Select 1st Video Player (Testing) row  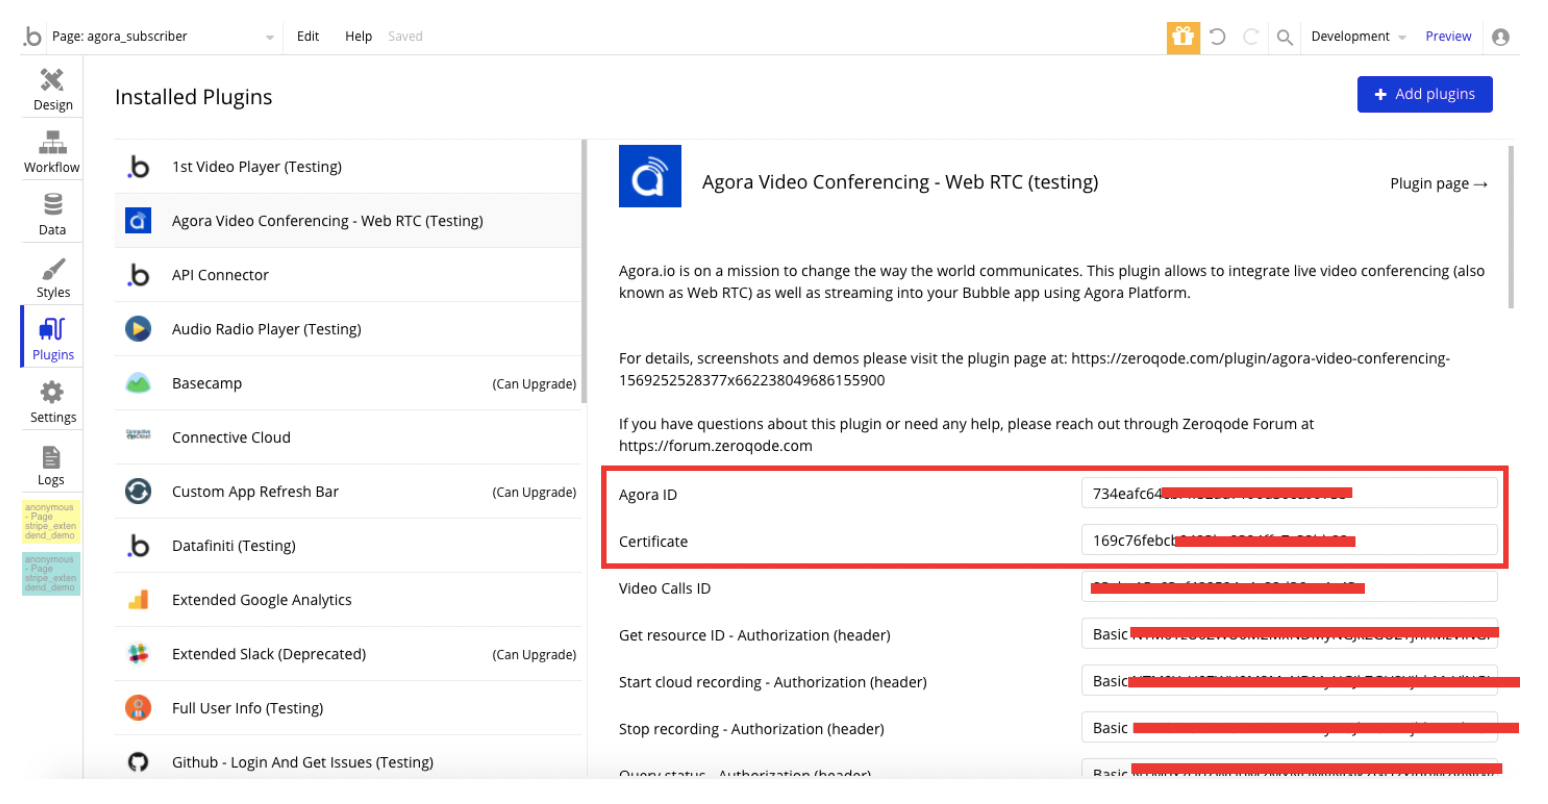[x=348, y=167]
